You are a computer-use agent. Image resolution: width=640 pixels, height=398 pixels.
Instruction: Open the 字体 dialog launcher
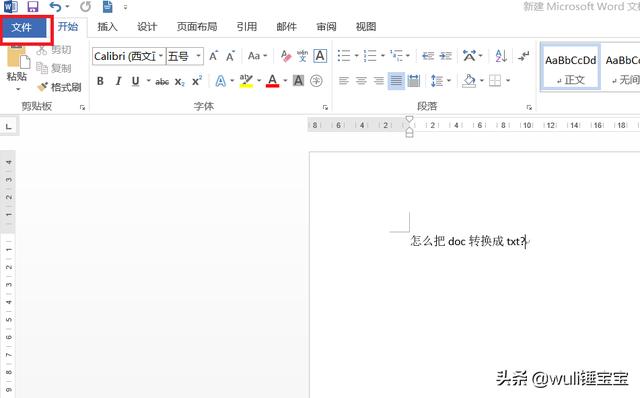pos(325,107)
